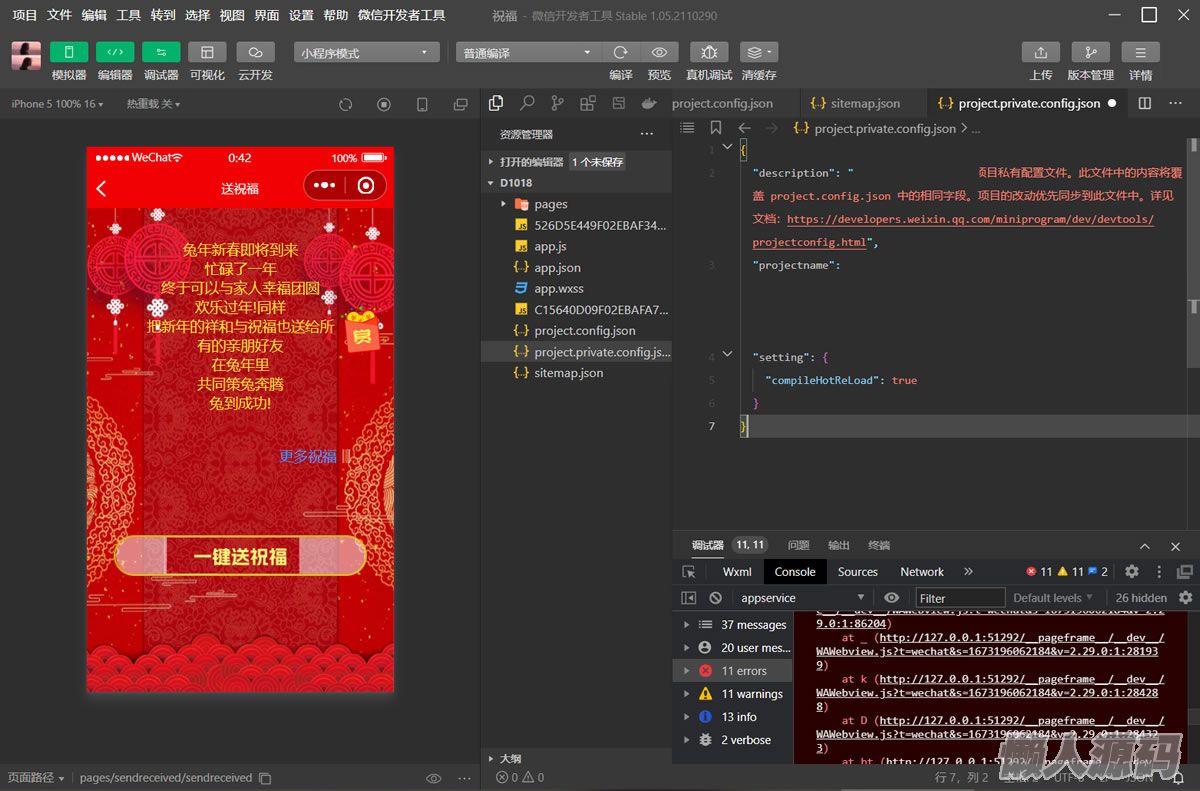Screen dimensions: 1200x791
Task: Switch to the Network tab
Action: (921, 572)
